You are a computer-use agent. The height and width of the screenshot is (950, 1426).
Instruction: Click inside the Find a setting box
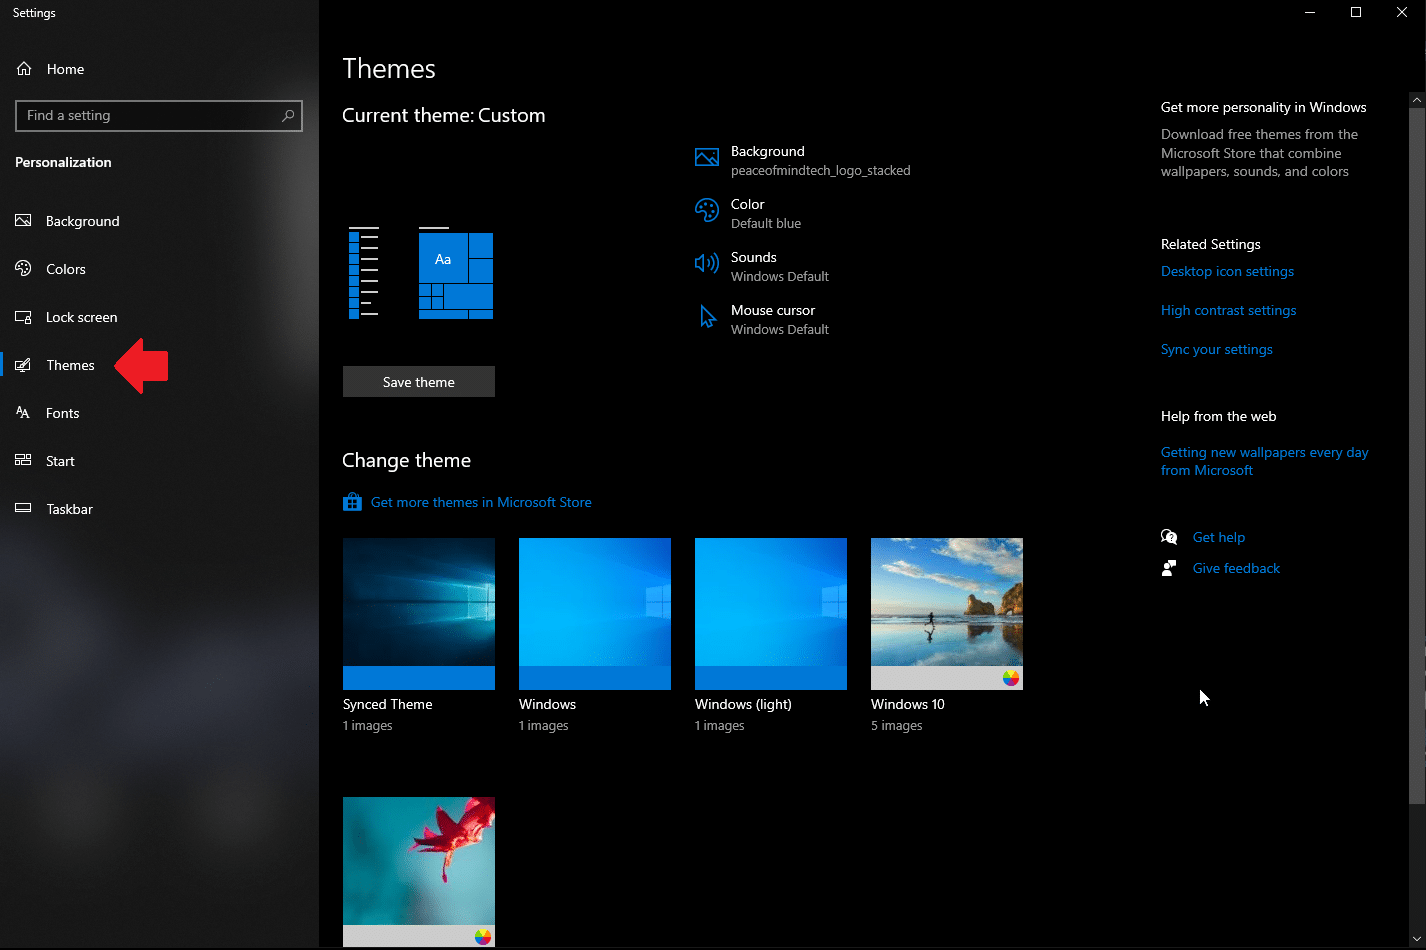click(159, 116)
